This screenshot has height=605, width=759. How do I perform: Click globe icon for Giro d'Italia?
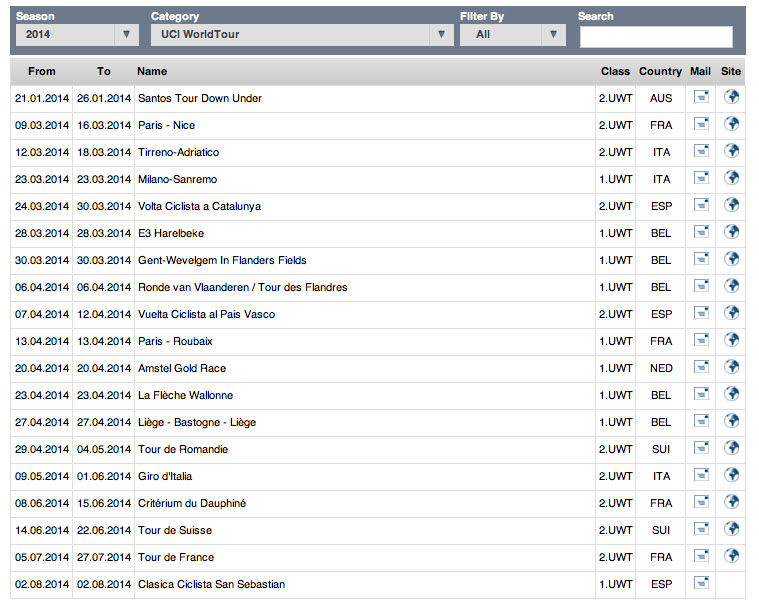pos(731,475)
